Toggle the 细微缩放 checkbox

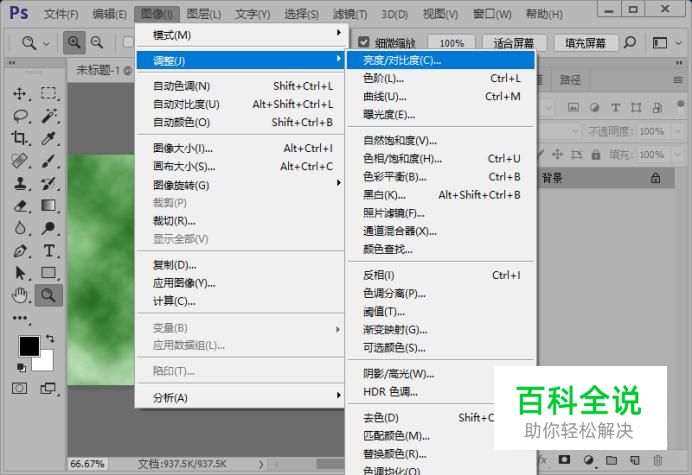pyautogui.click(x=364, y=42)
